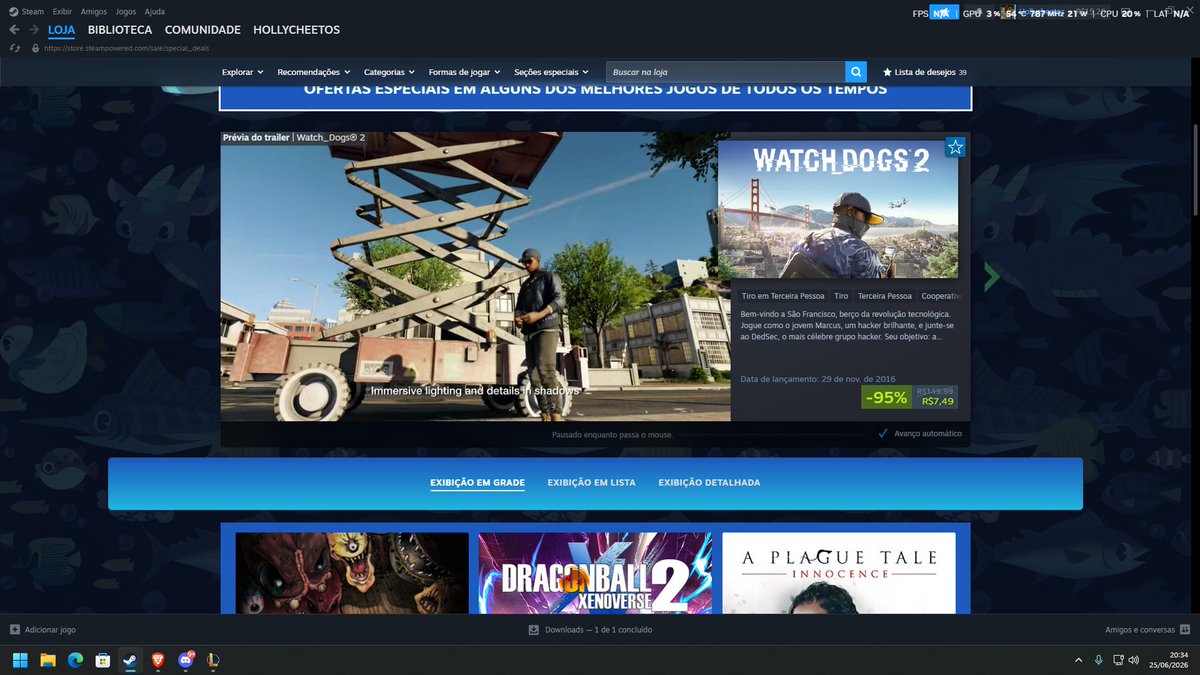Launch Microsoft Edge from the taskbar
1200x675 pixels.
pos(75,660)
